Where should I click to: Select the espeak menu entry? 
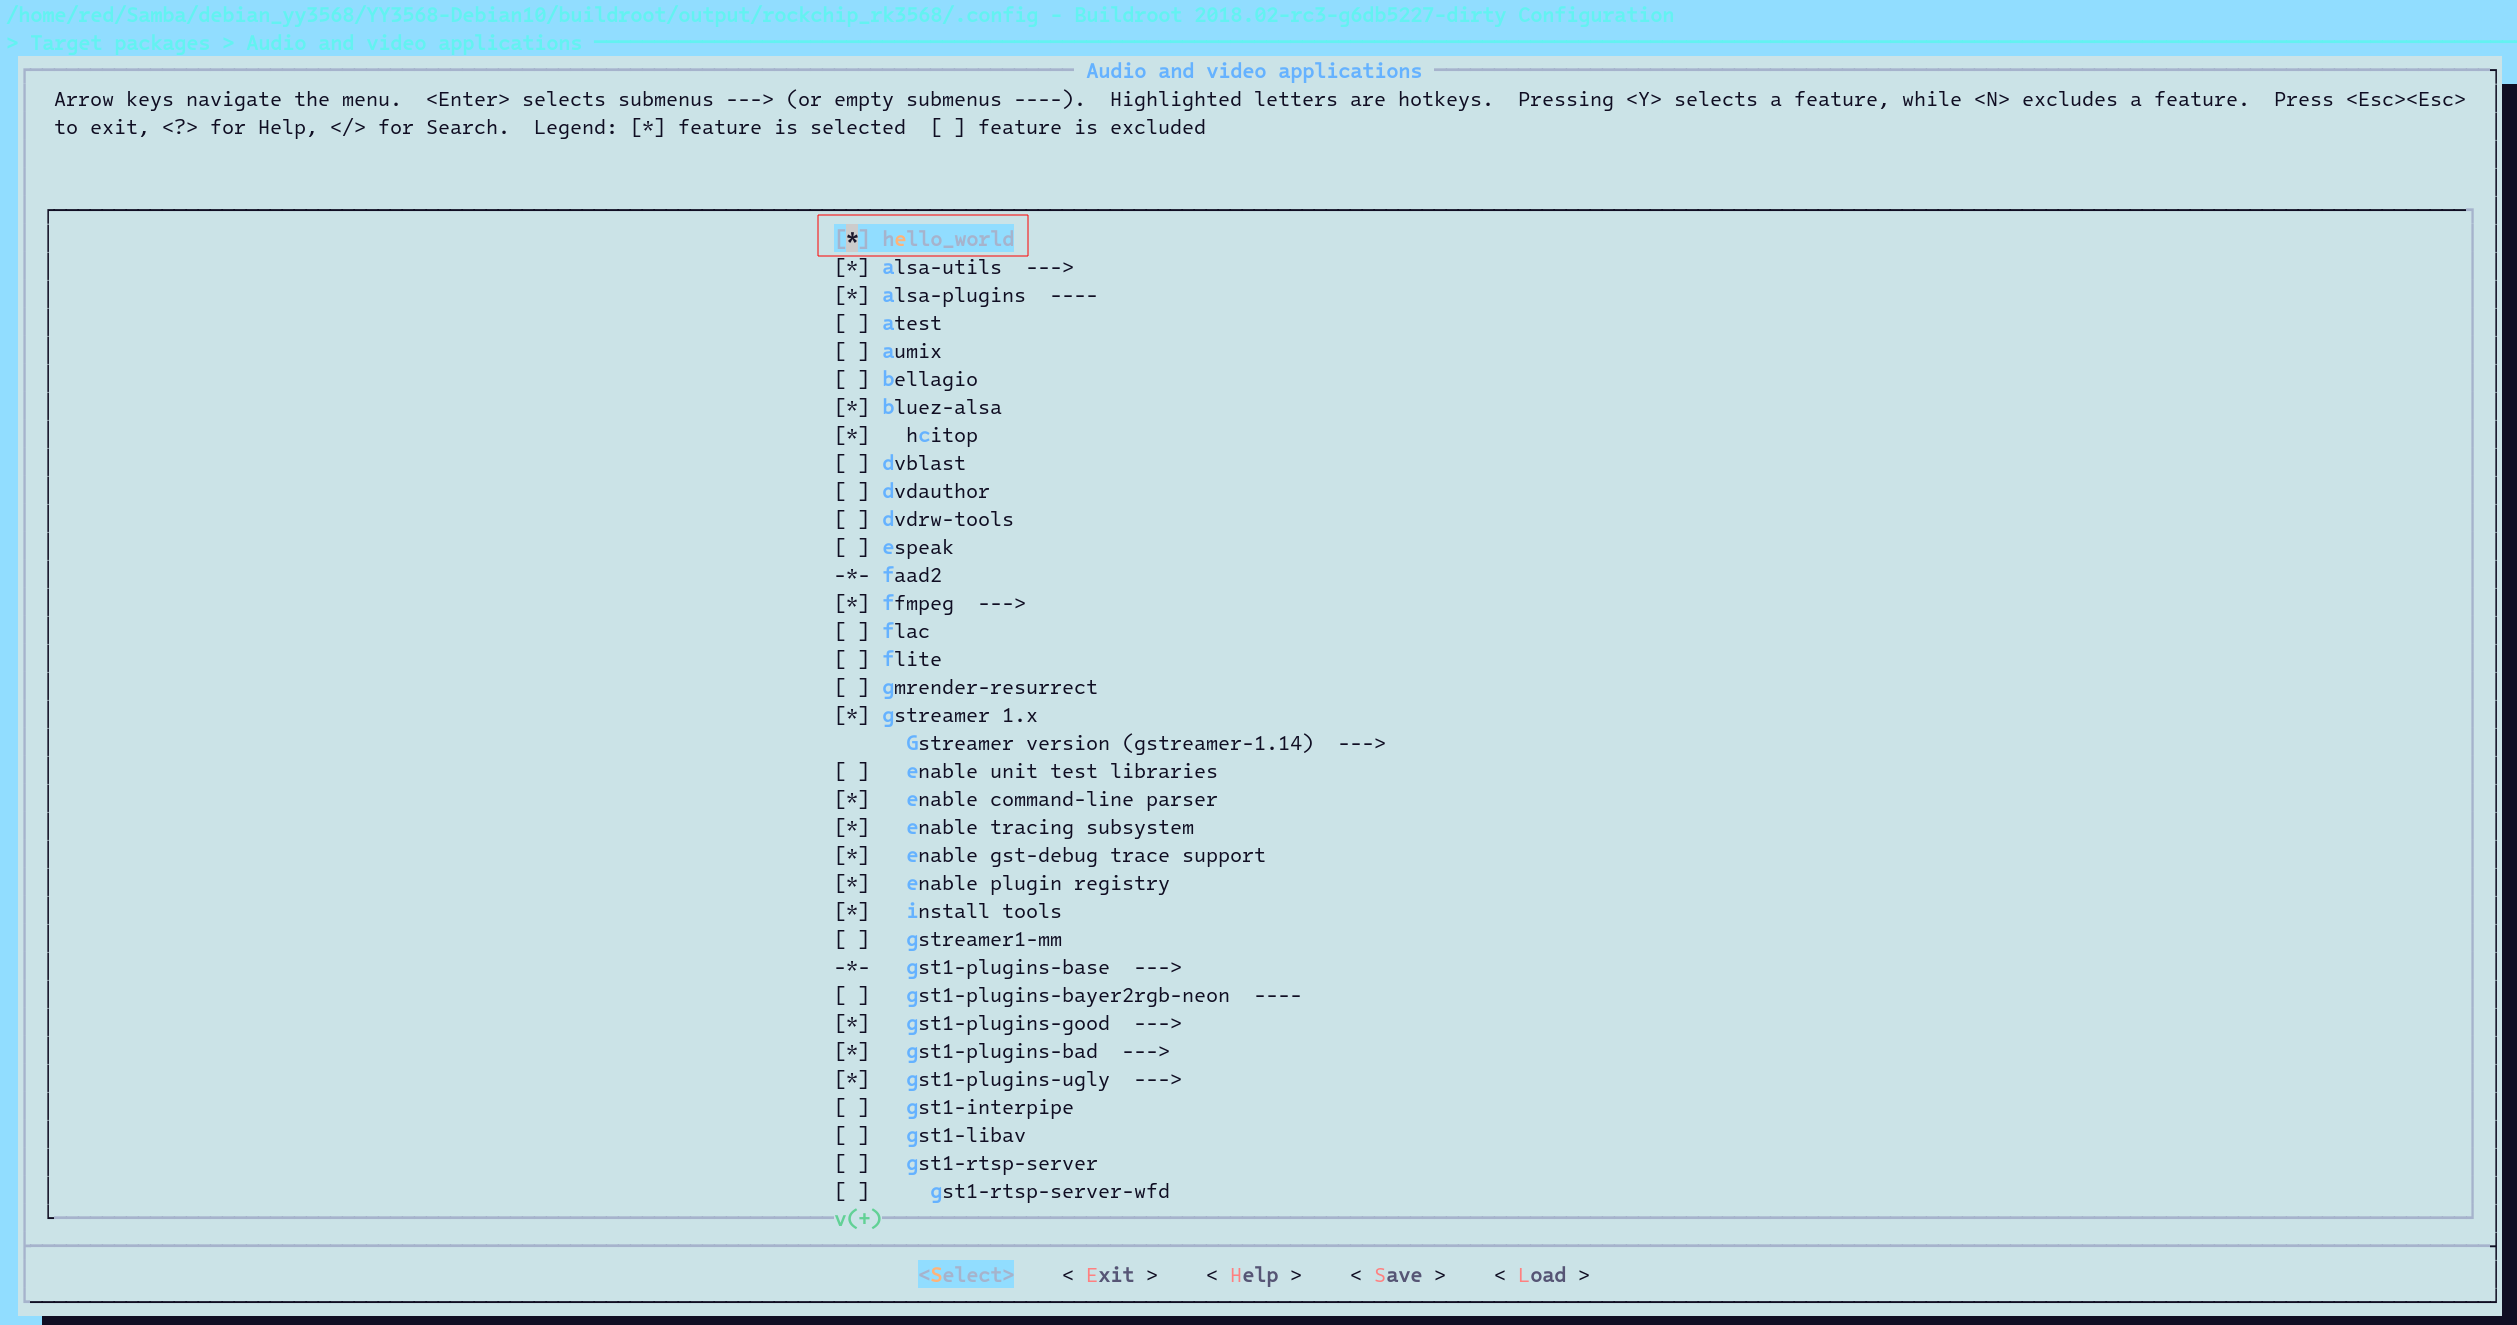(x=917, y=548)
